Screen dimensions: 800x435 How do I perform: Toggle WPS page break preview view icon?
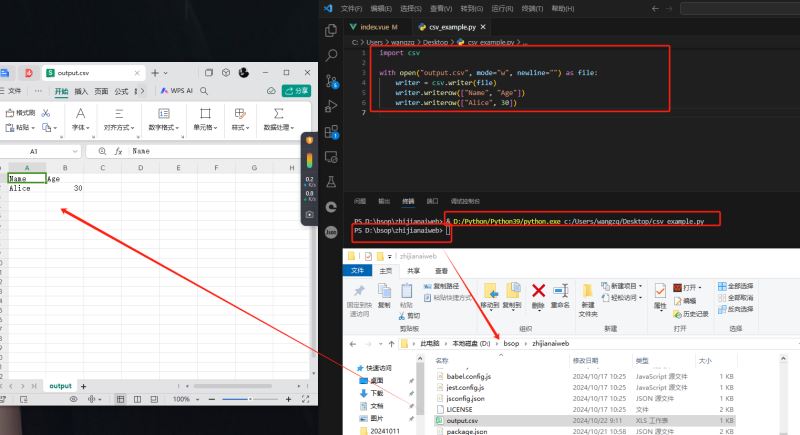pos(137,399)
